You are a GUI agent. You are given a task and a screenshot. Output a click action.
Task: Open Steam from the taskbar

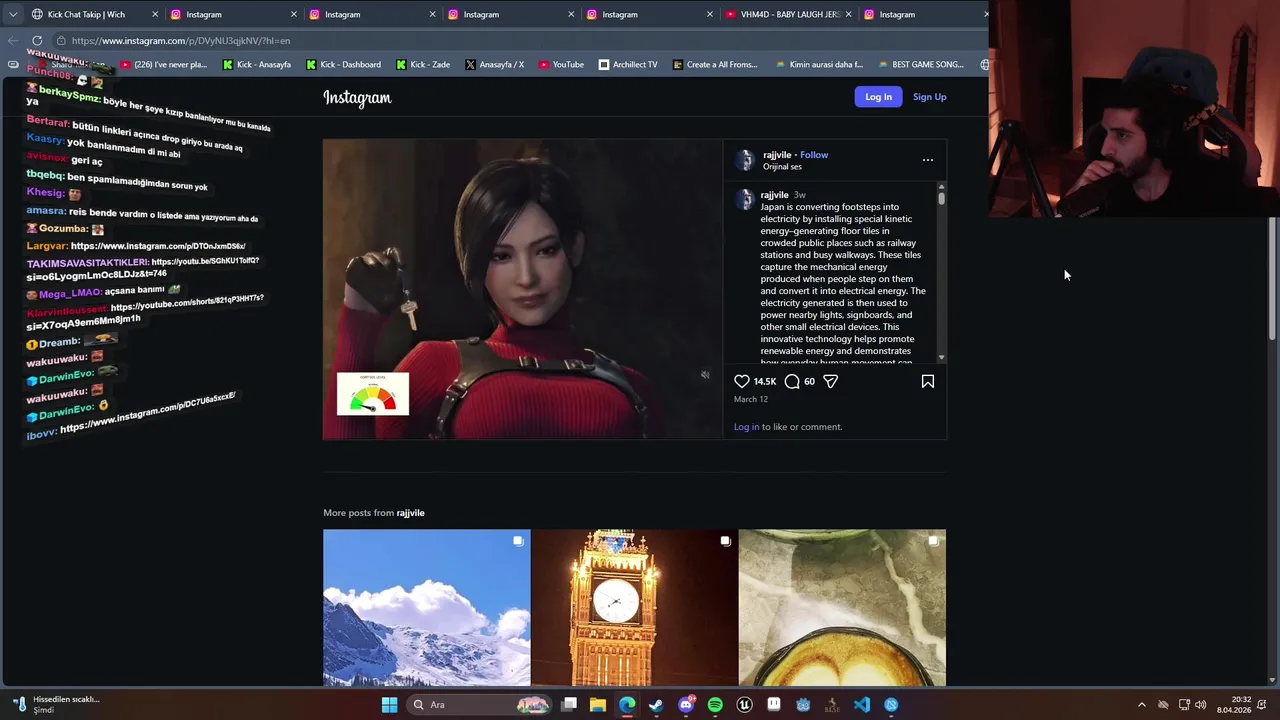coord(656,705)
